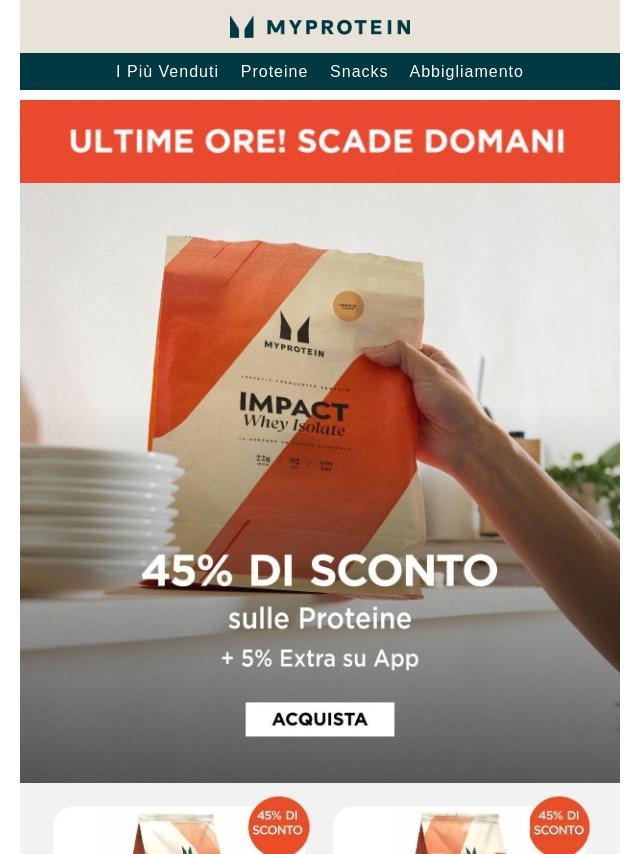The image size is (640, 854).
Task: Open the MYPROTEIN wordmark link
Action: (x=338, y=27)
